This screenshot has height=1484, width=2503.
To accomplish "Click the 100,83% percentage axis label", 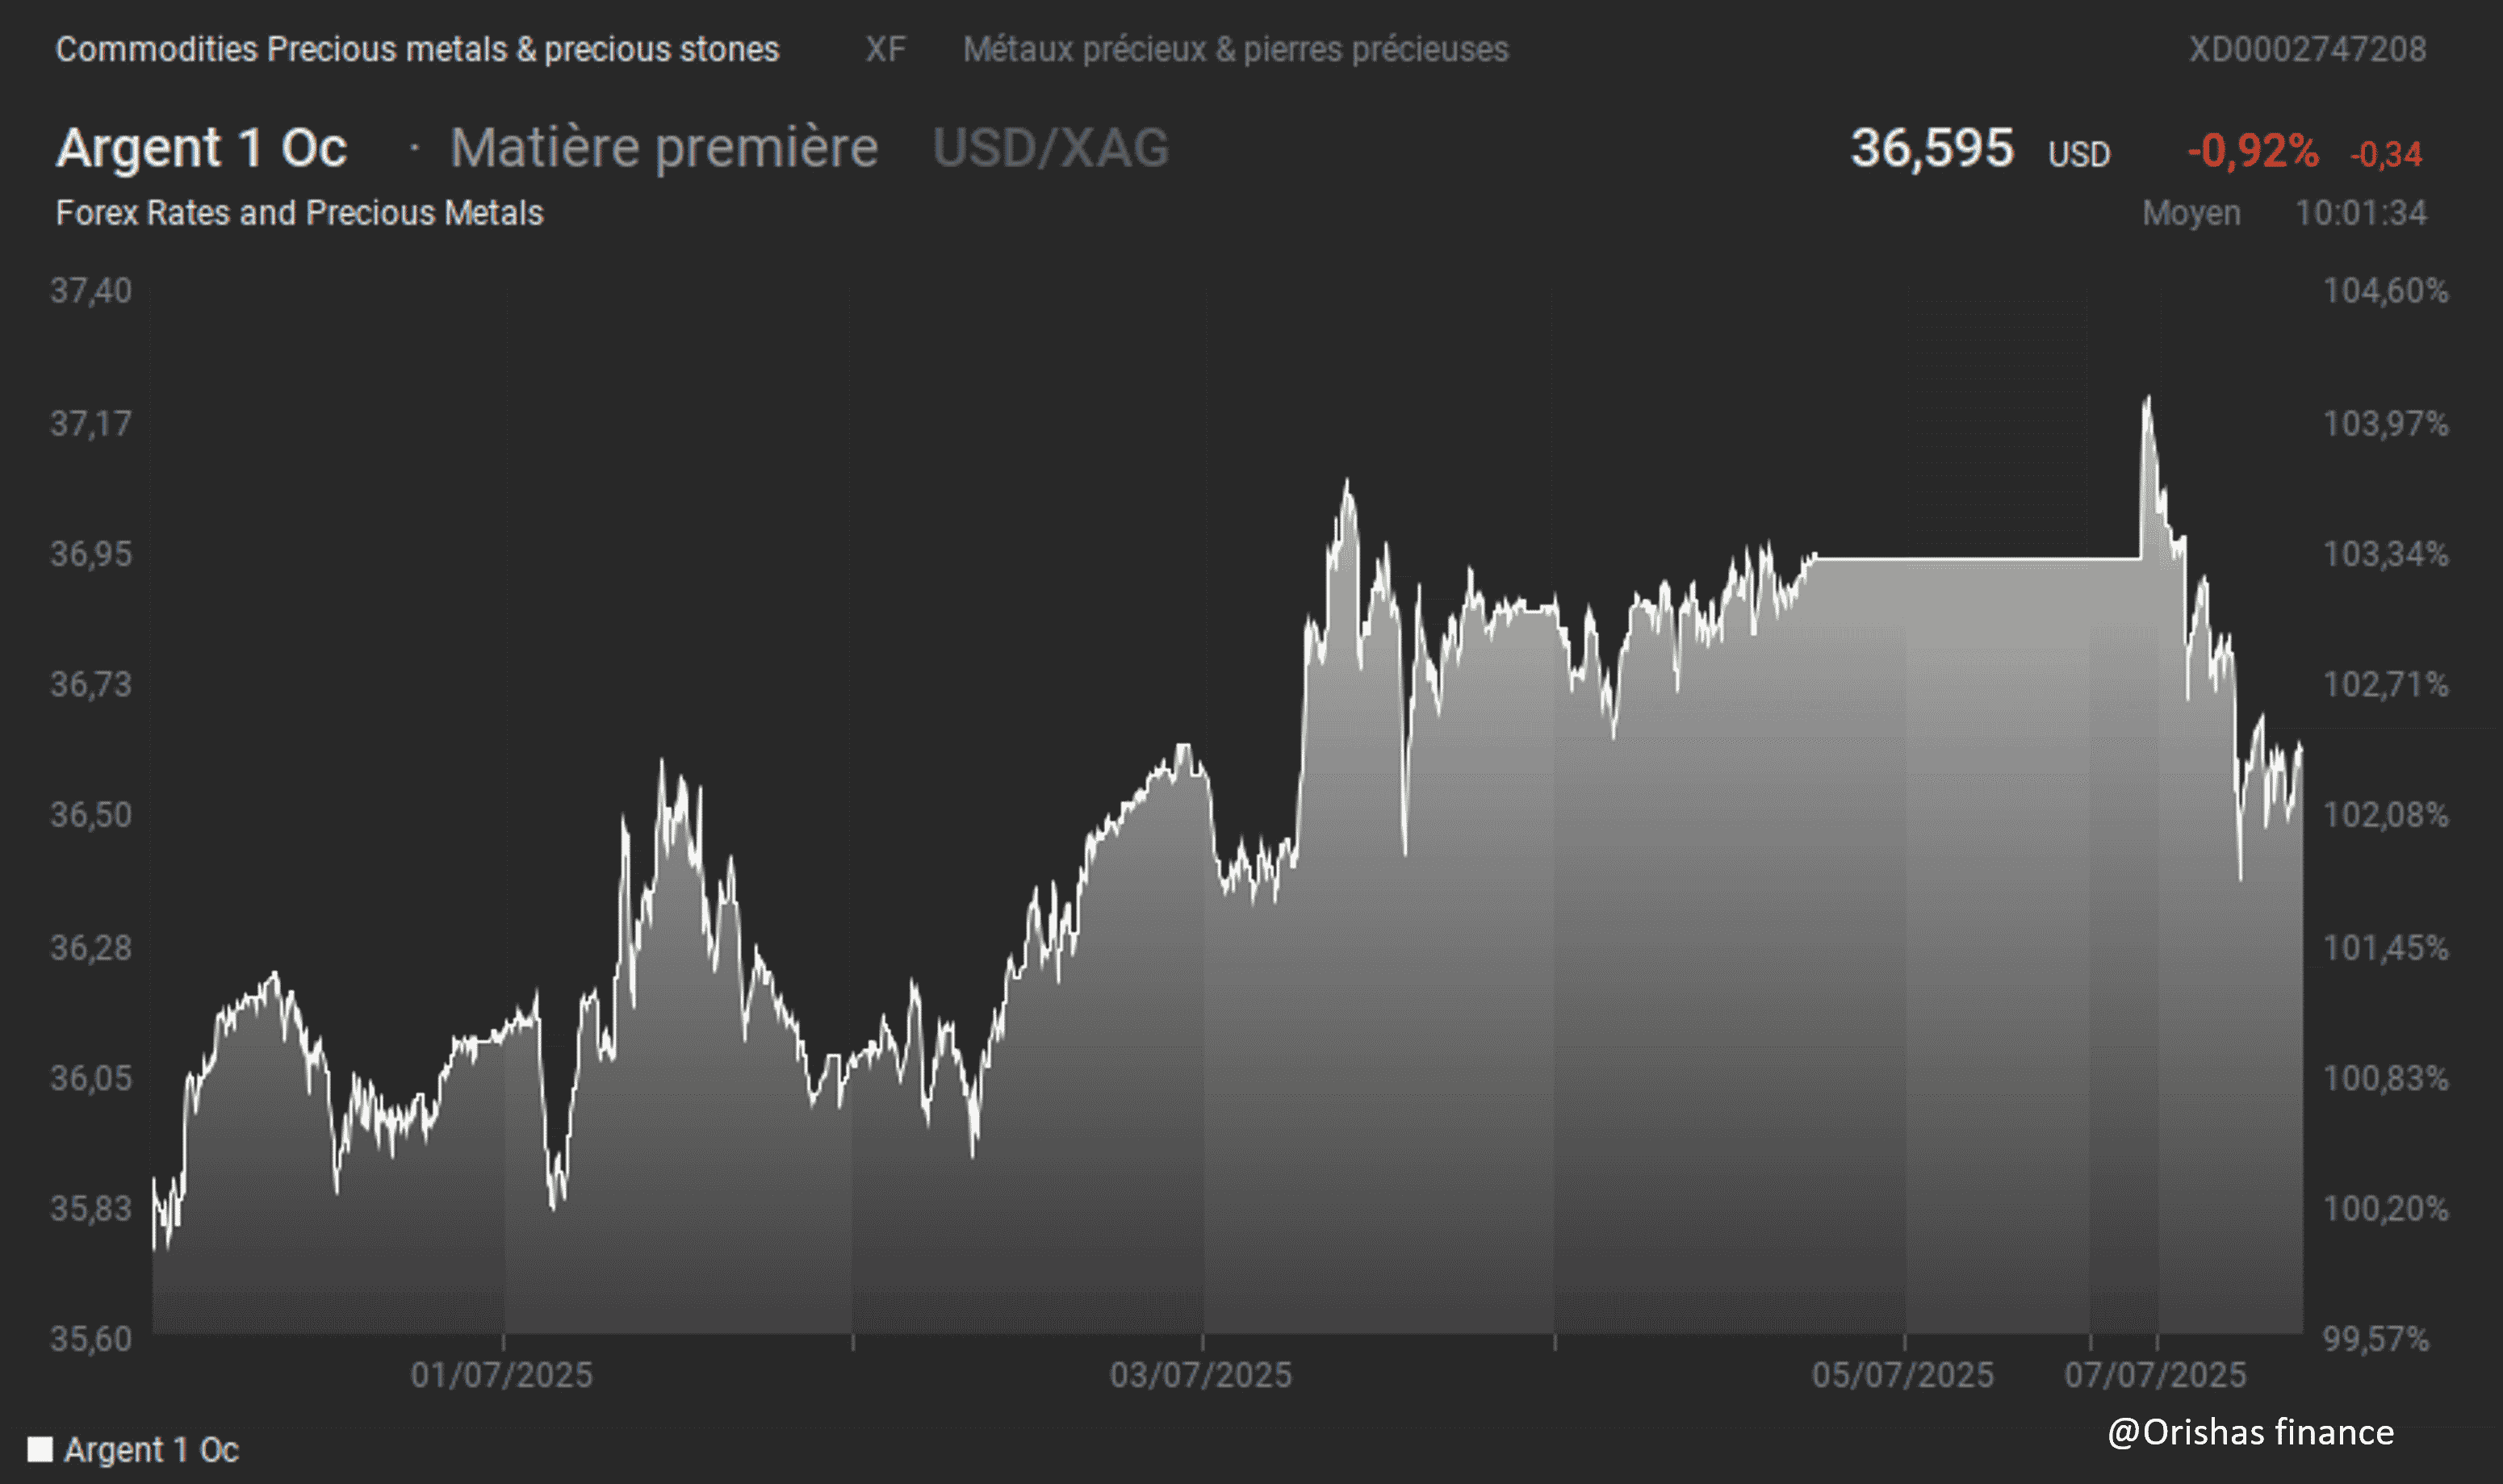I will coord(2386,1078).
